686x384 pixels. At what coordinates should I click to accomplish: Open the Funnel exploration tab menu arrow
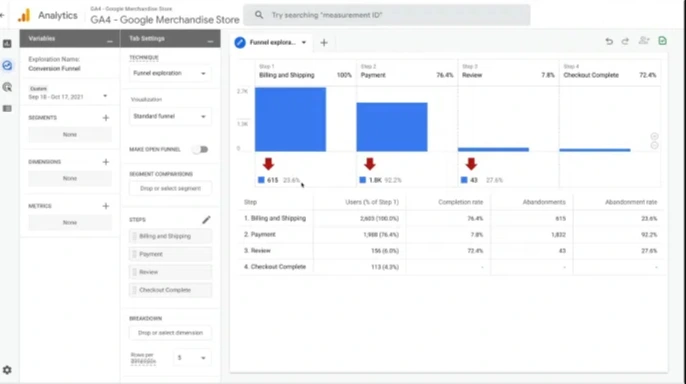click(x=304, y=42)
